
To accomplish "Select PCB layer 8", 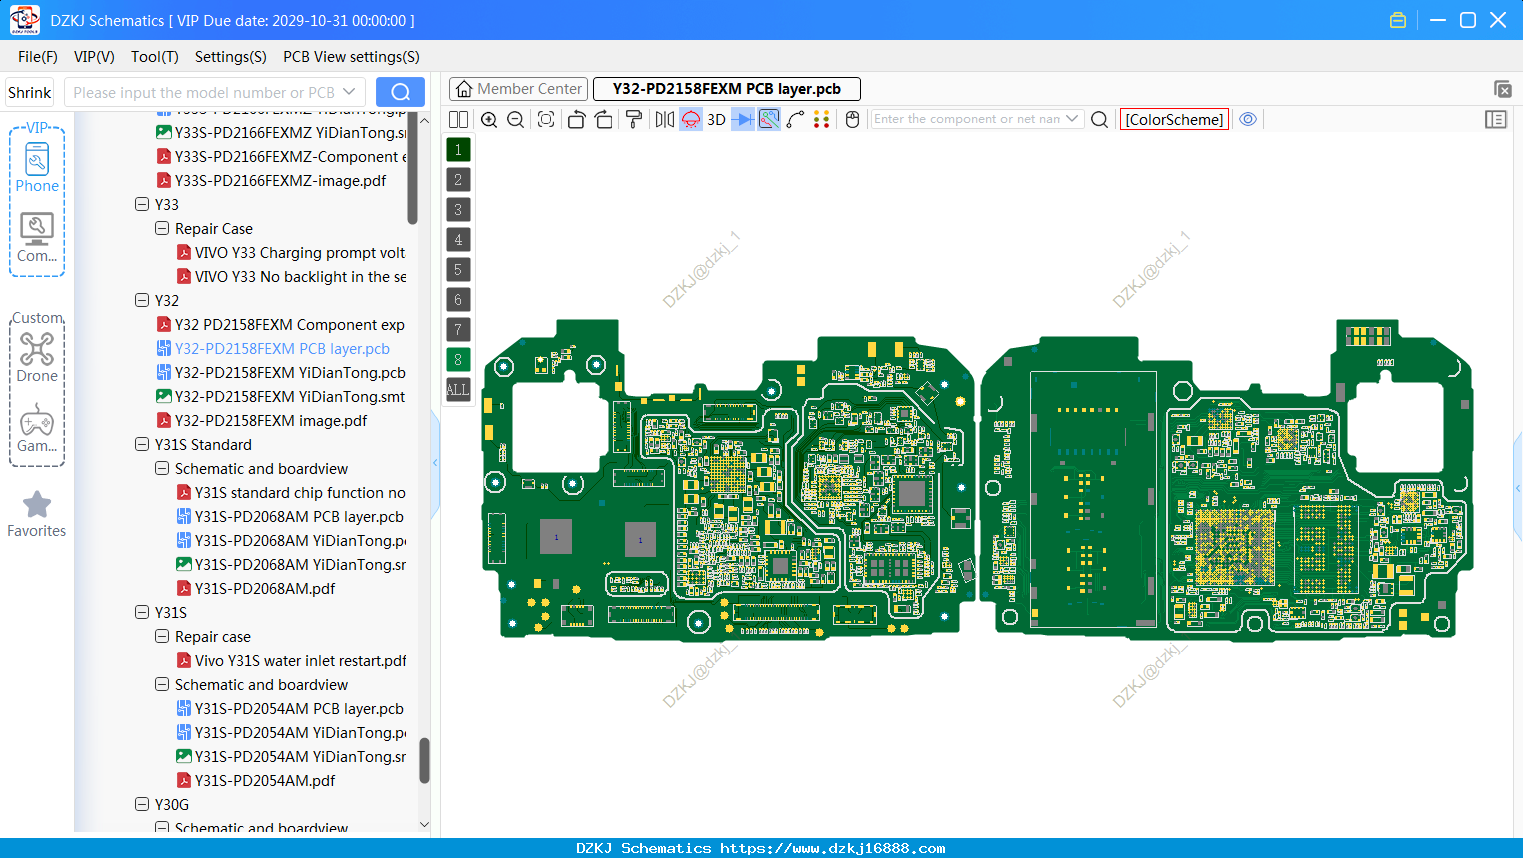I will click(x=458, y=360).
